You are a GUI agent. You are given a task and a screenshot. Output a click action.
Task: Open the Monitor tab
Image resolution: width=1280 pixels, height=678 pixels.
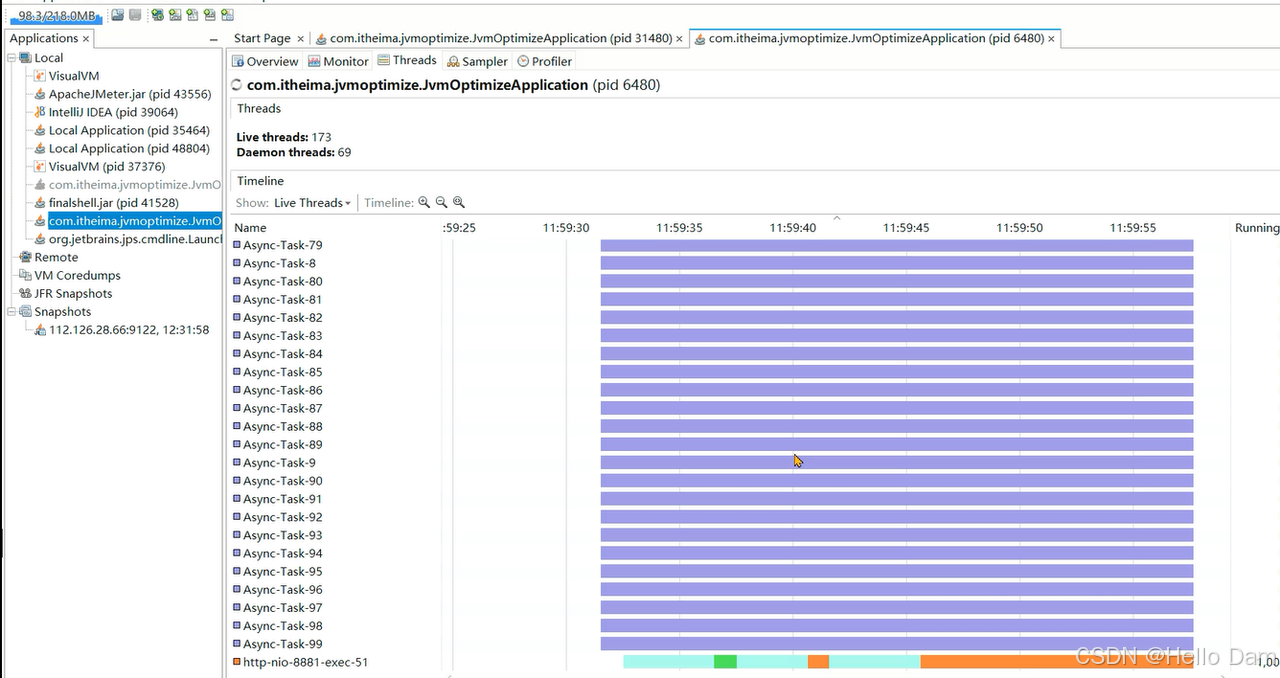point(339,61)
